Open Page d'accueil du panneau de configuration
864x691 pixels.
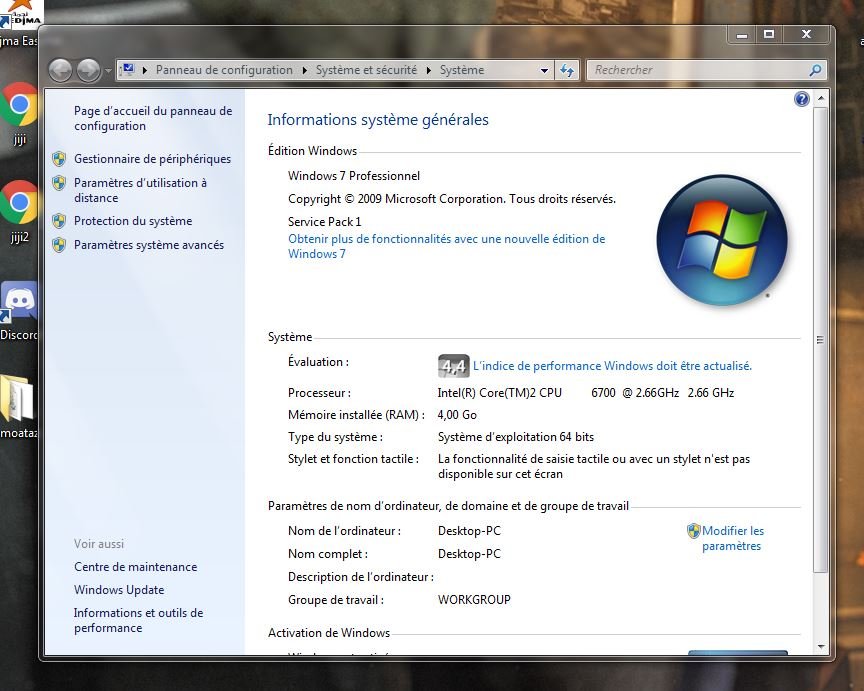point(153,118)
